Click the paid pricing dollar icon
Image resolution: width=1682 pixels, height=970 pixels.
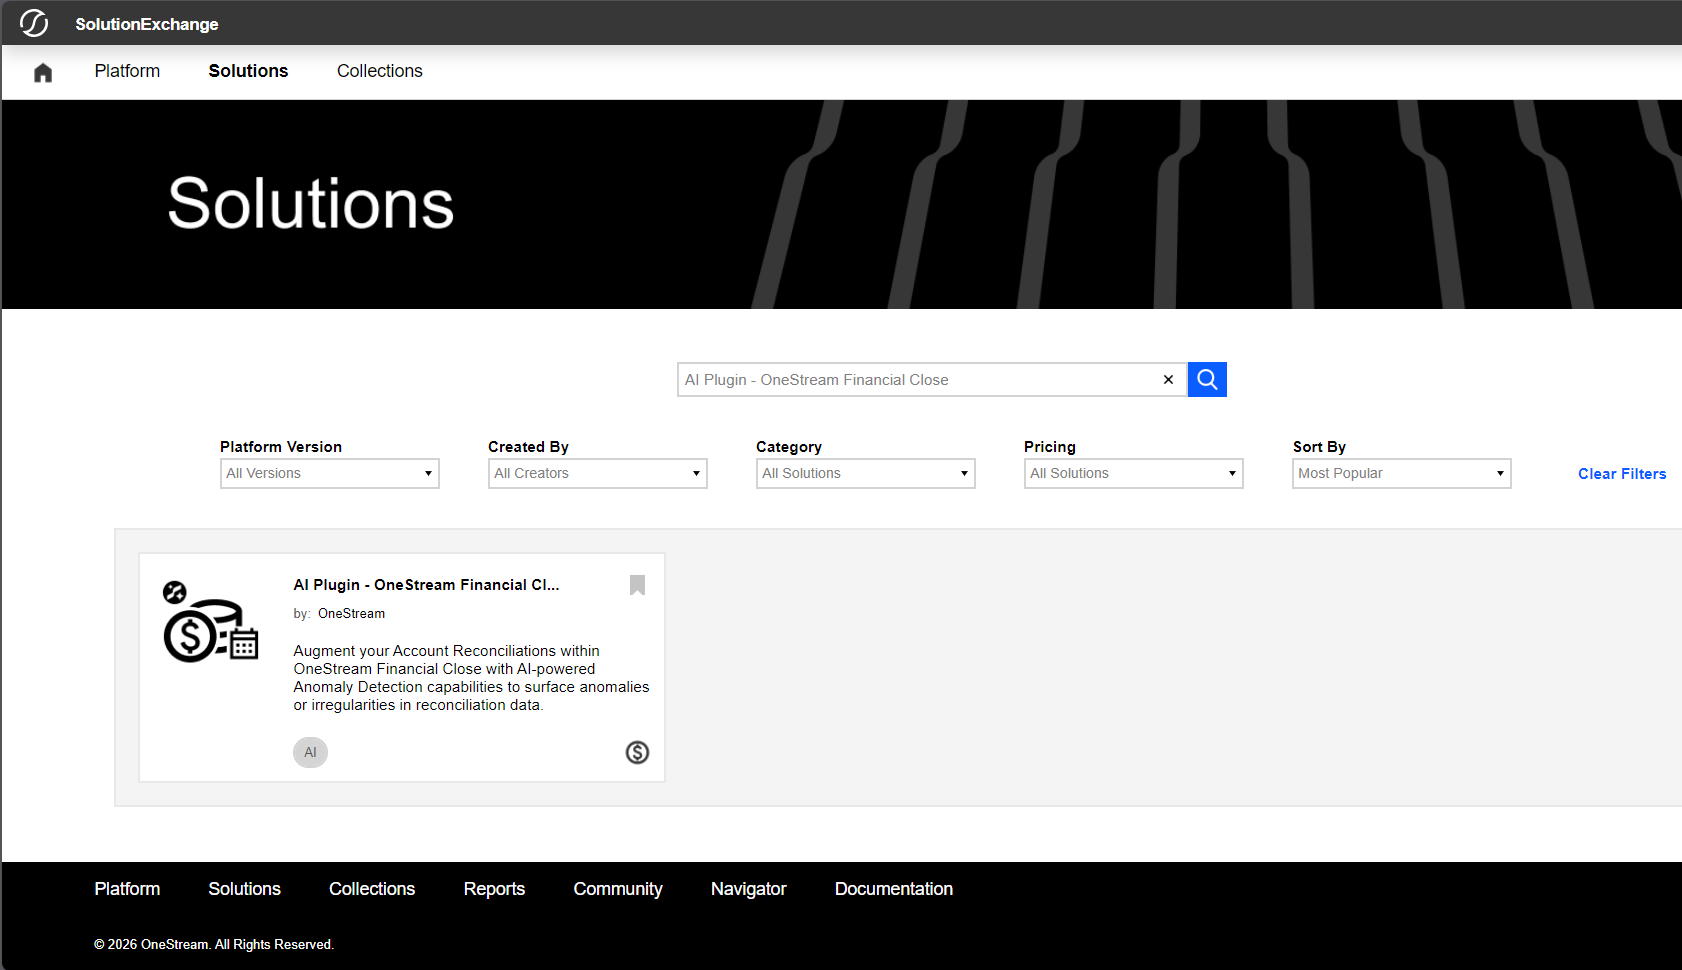pos(637,752)
